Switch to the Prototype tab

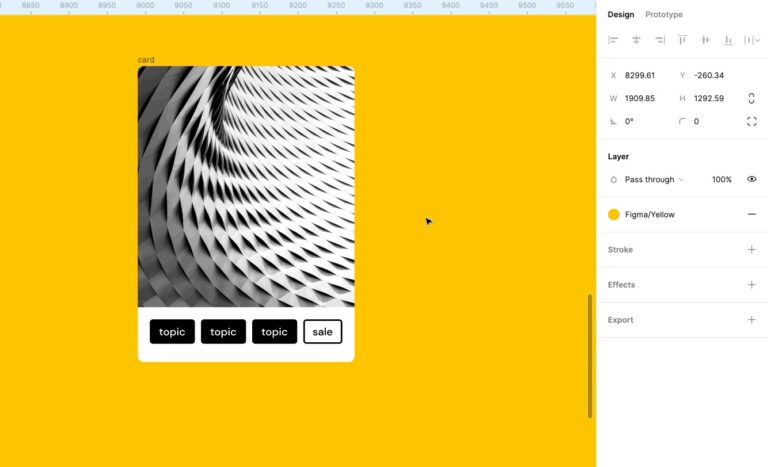coord(664,15)
